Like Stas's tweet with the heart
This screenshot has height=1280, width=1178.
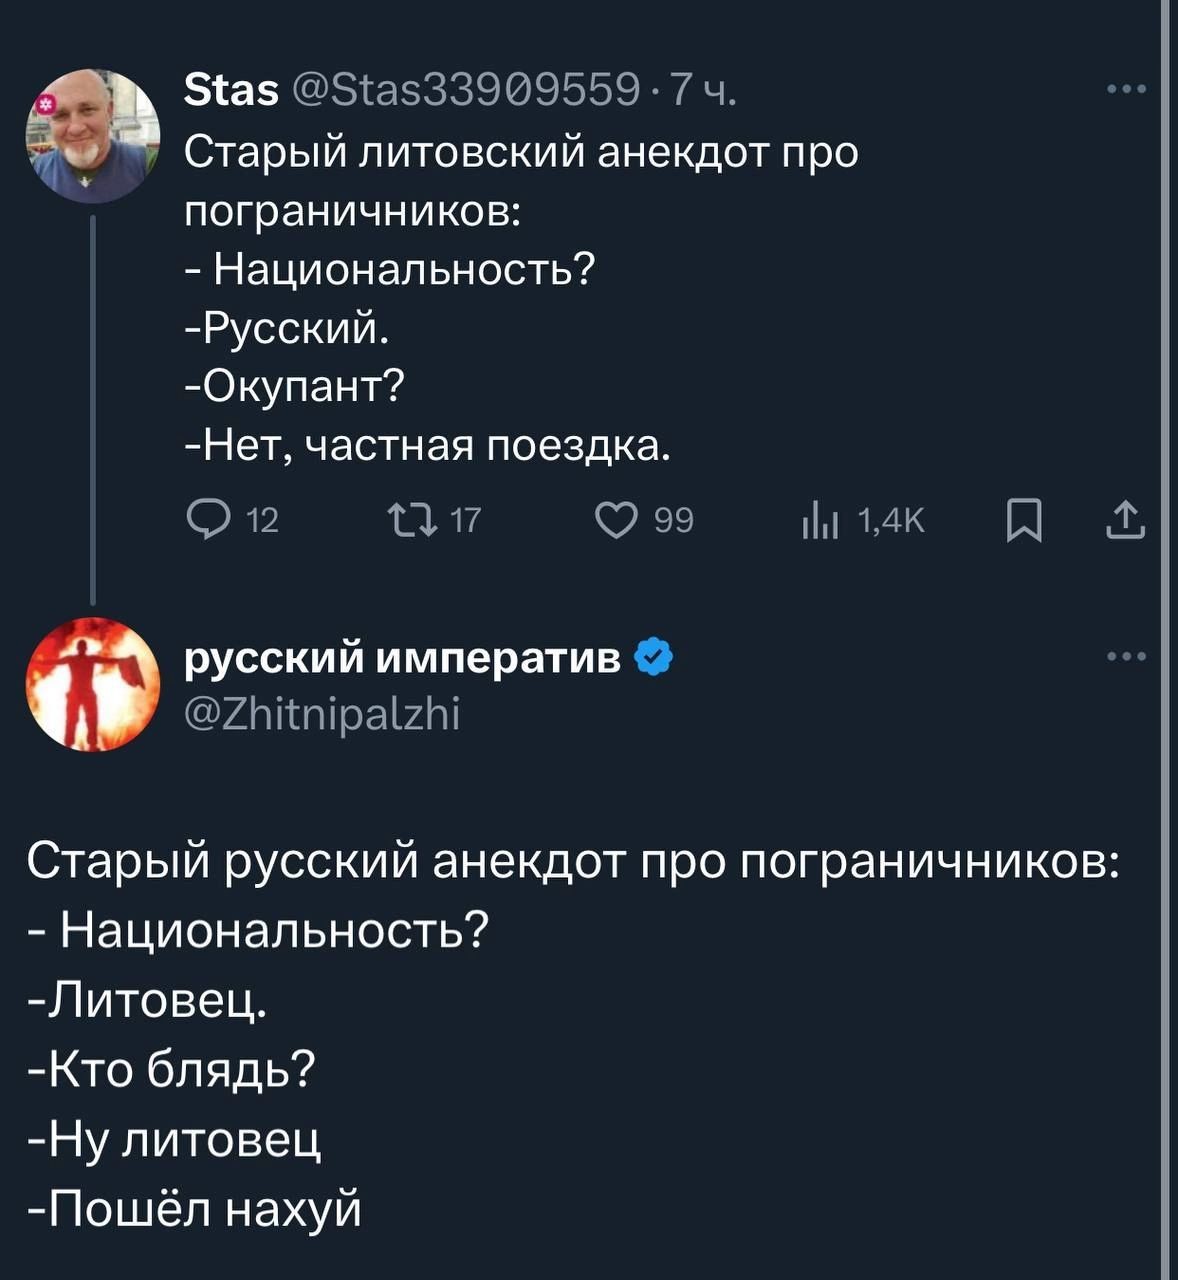[x=617, y=521]
